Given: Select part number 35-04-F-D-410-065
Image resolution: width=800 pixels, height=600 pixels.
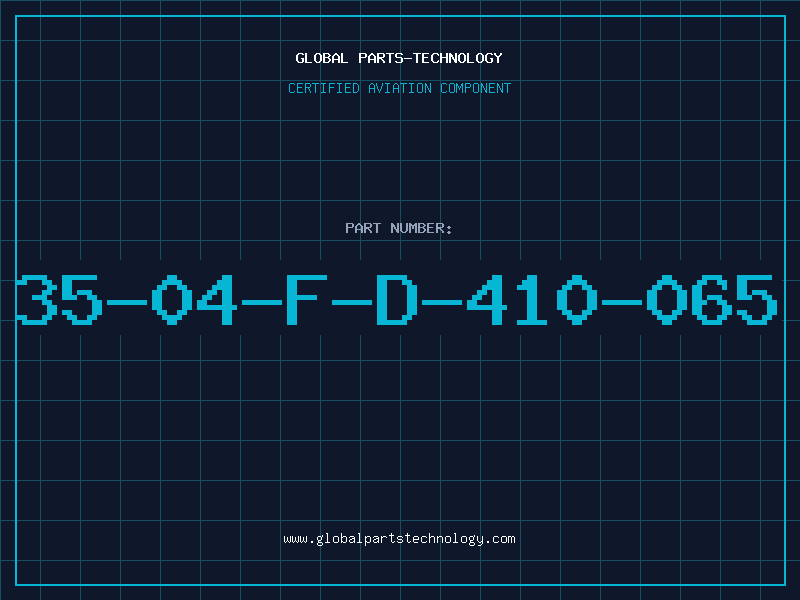Looking at the screenshot, I should [x=396, y=299].
